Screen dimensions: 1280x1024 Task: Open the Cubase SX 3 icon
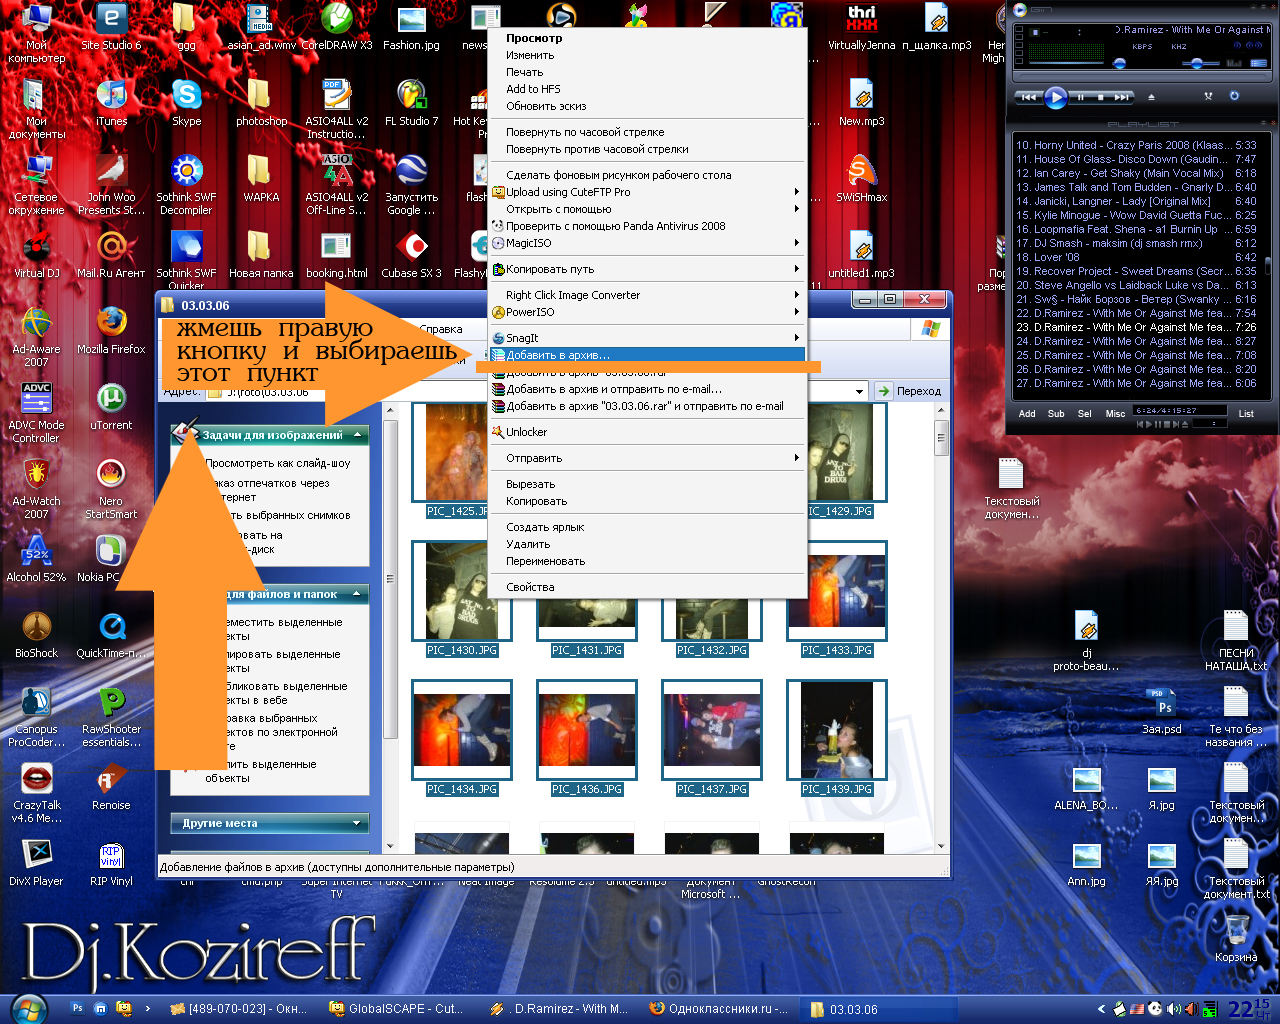click(411, 255)
